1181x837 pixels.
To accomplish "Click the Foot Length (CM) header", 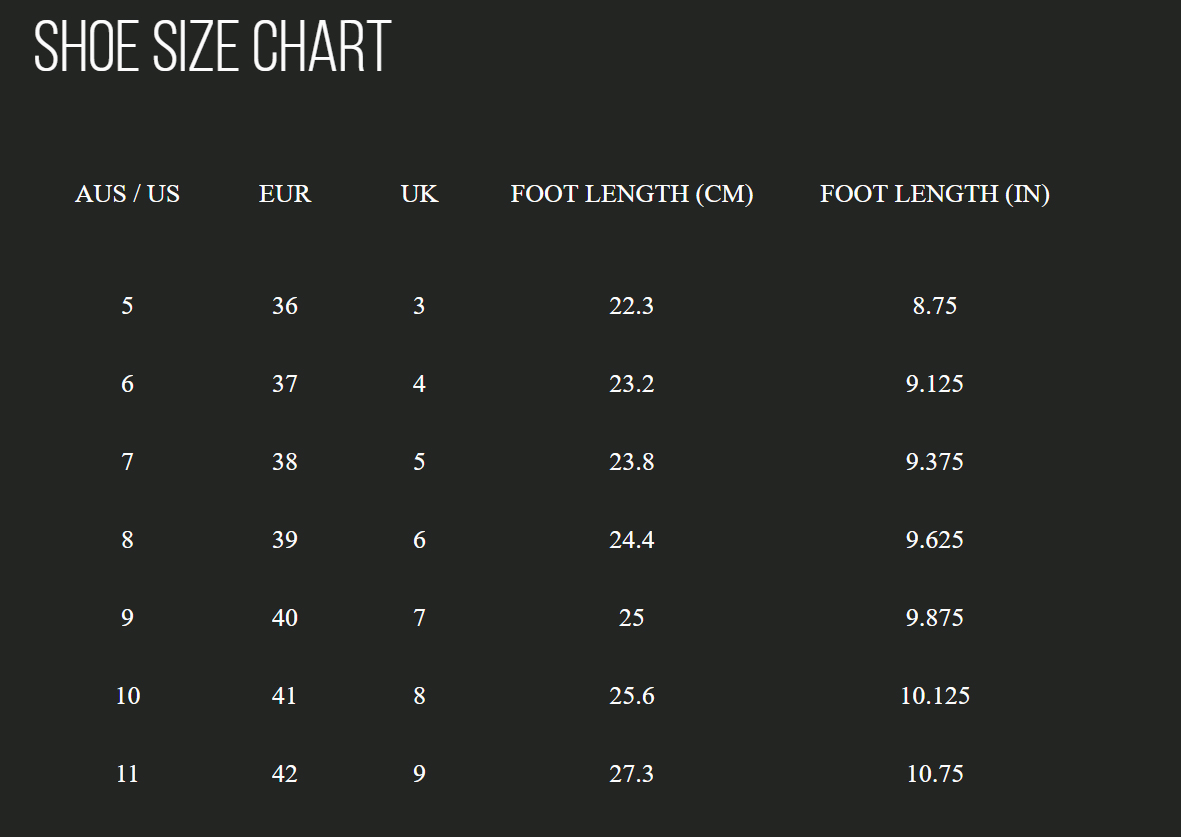I will [x=632, y=194].
